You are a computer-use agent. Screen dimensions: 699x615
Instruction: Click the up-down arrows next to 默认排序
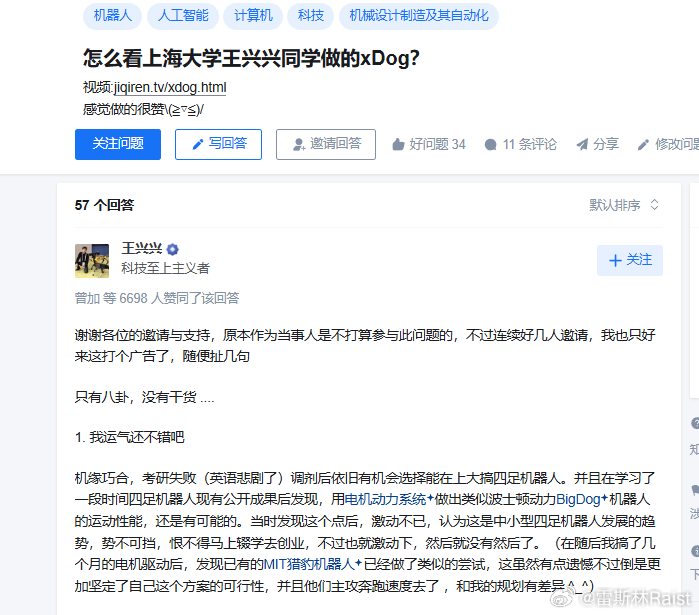[654, 205]
